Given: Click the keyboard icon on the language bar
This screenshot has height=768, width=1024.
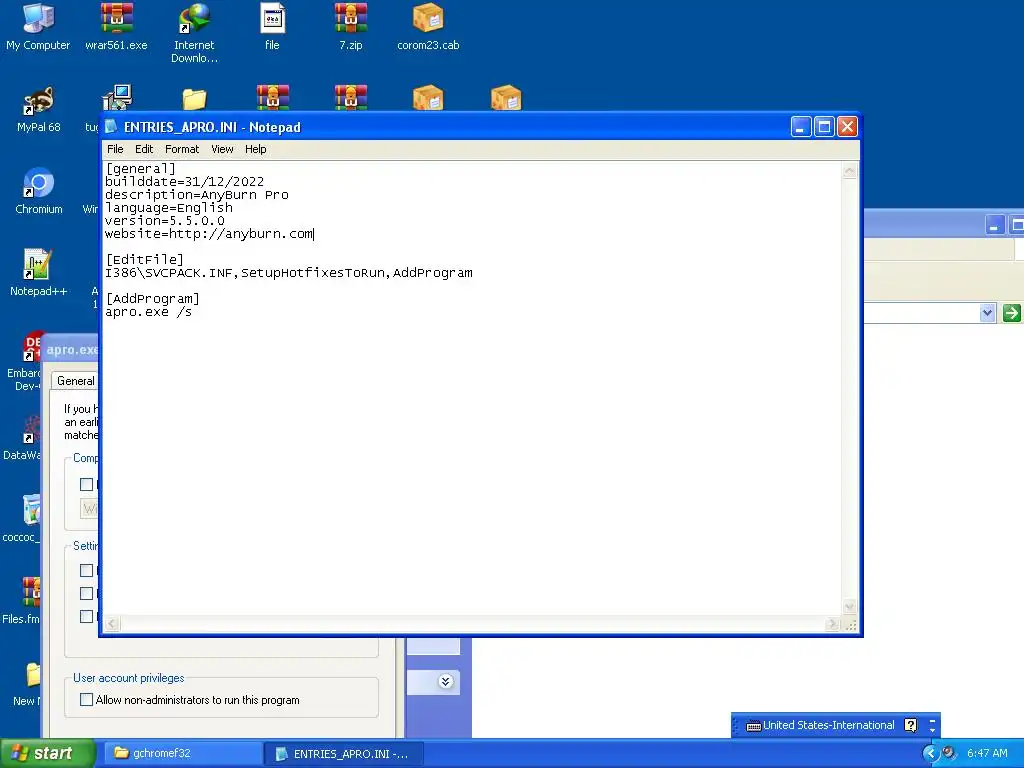Looking at the screenshot, I should [x=753, y=726].
